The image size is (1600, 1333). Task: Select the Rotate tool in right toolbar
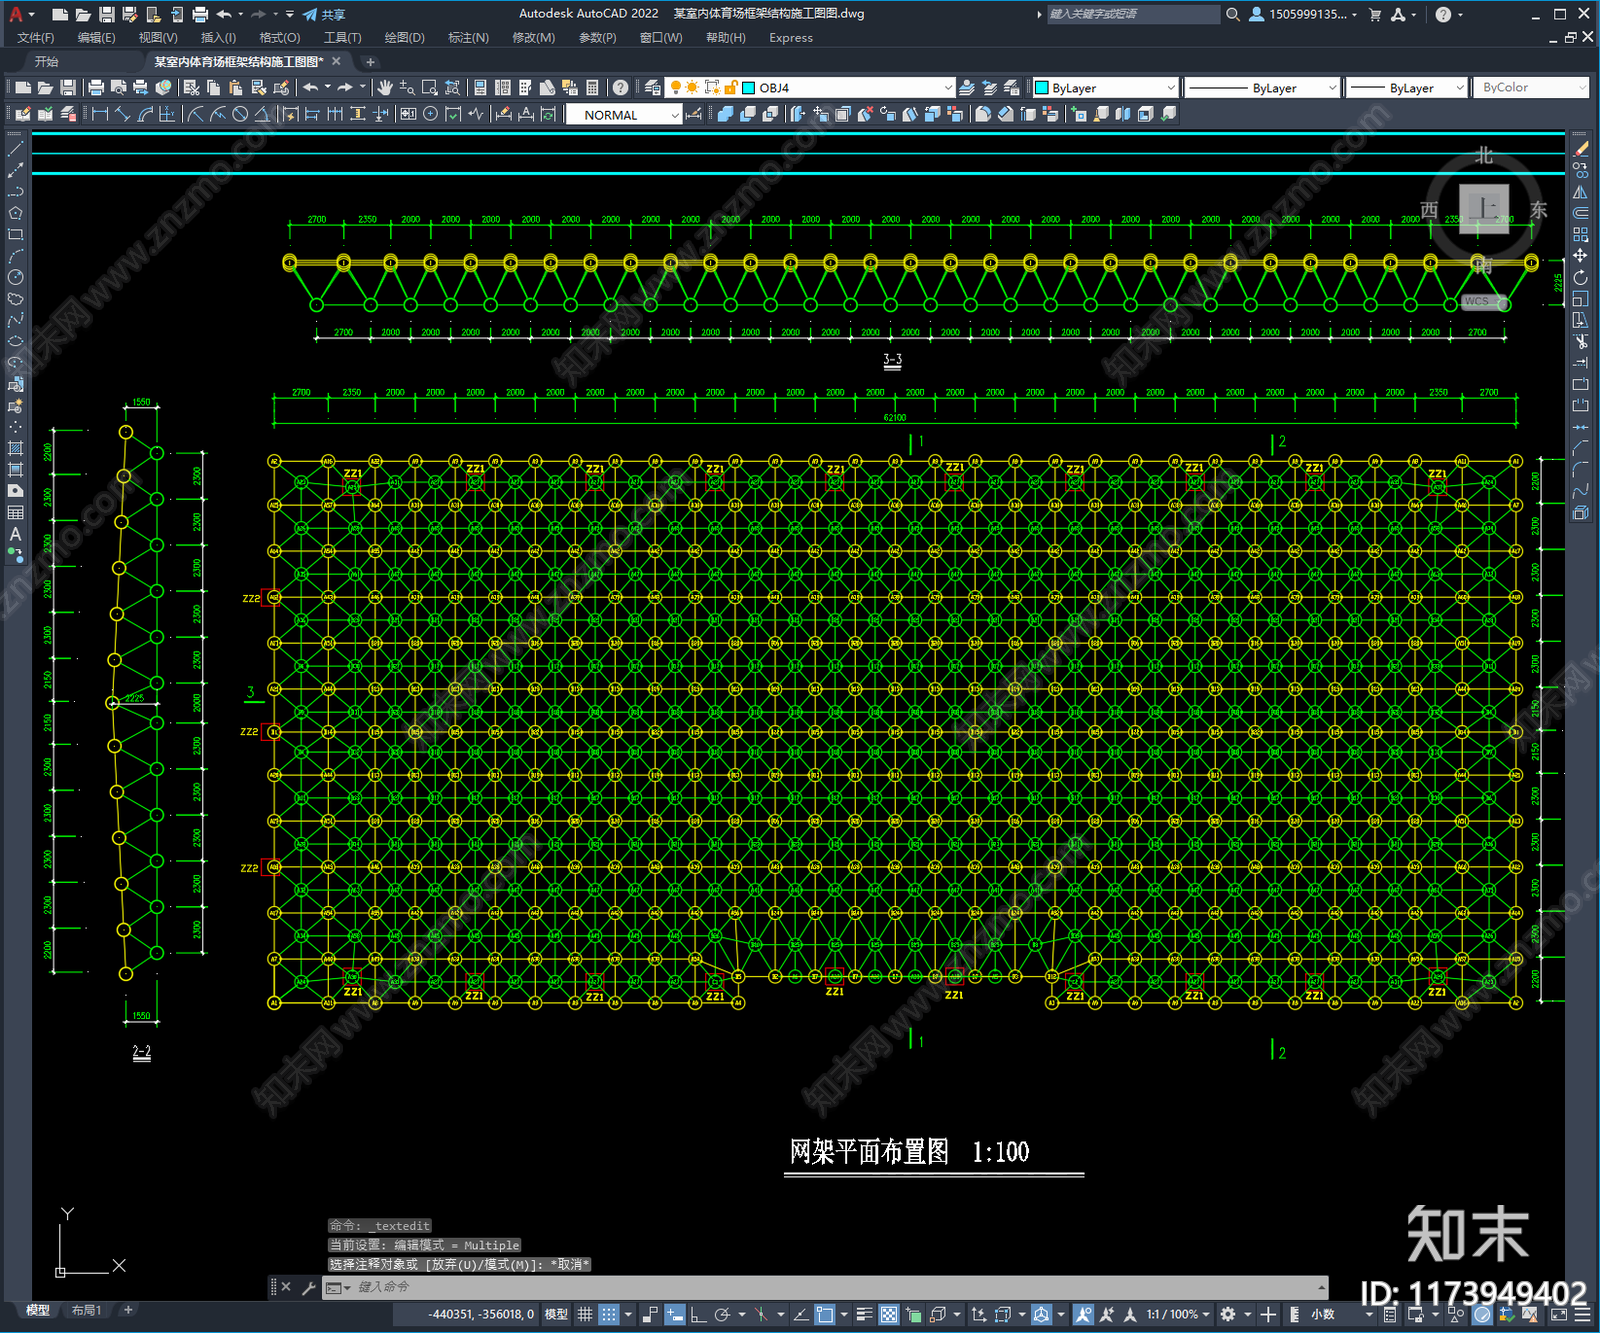click(1580, 277)
